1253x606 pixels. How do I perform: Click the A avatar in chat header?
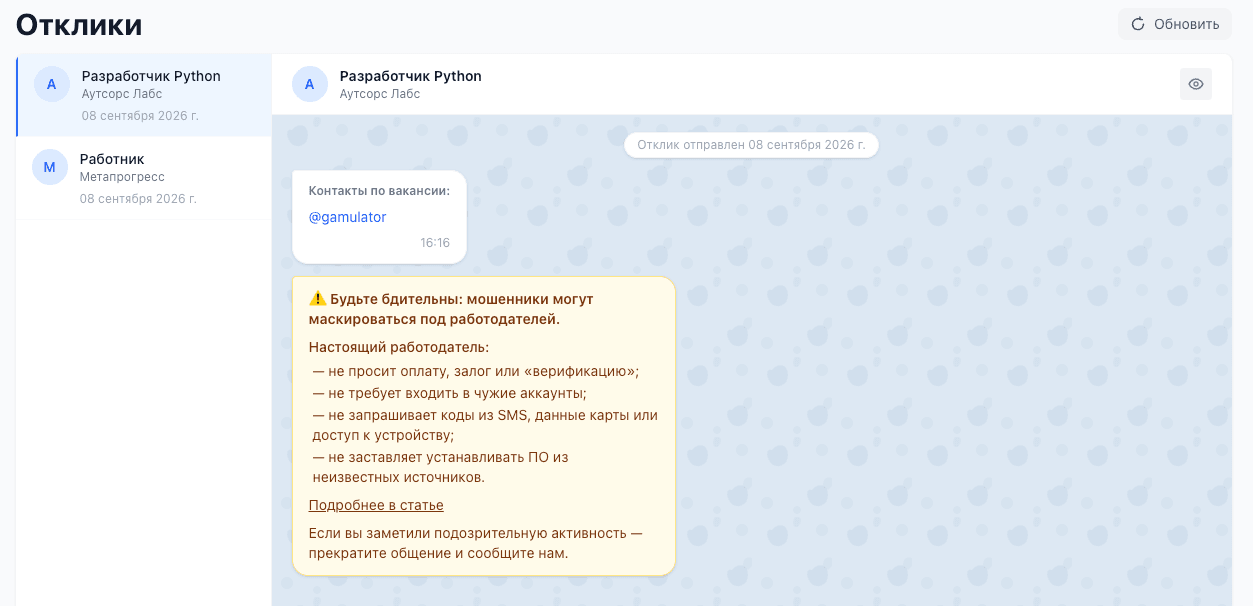pos(310,84)
